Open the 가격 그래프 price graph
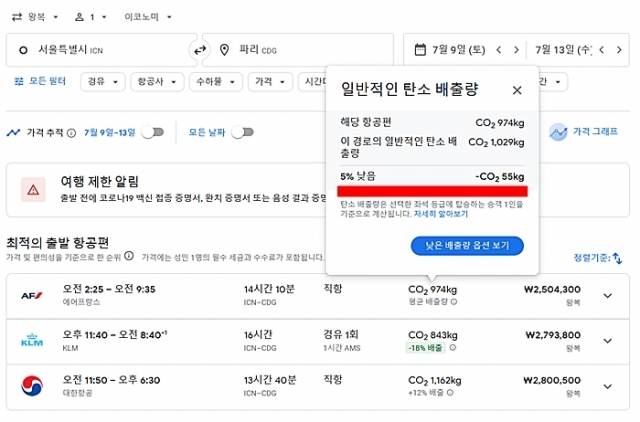Viewport: 640px width, 422px height. click(x=583, y=131)
